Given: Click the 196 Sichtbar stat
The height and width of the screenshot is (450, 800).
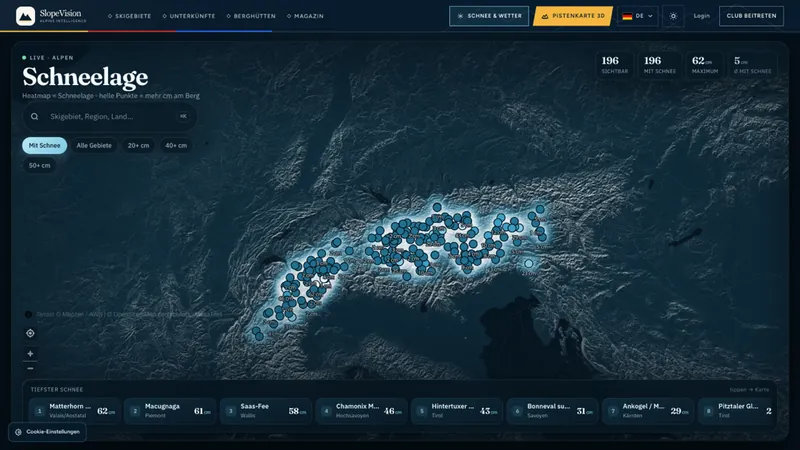Looking at the screenshot, I should coord(615,65).
